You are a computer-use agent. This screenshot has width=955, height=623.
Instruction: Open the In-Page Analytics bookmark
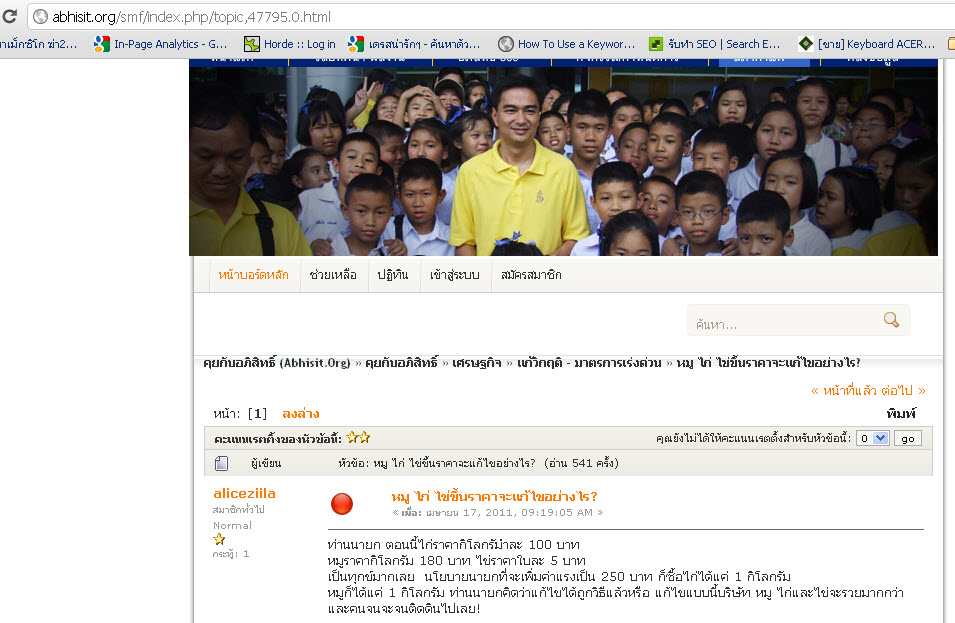point(161,44)
